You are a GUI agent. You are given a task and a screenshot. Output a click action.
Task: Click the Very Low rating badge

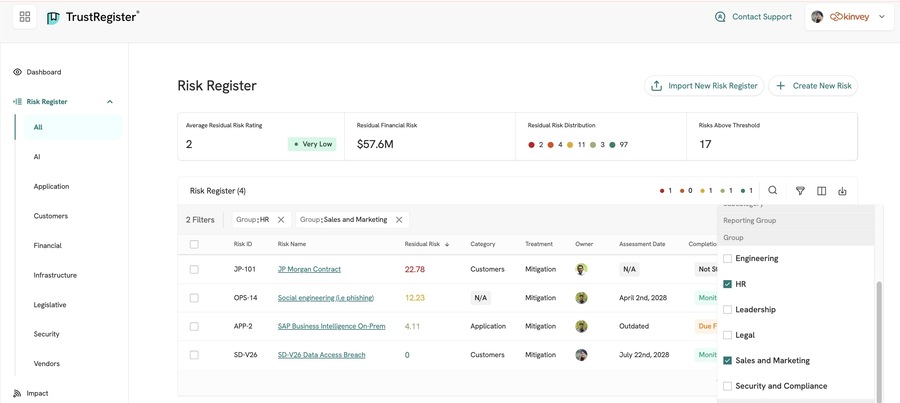312,144
